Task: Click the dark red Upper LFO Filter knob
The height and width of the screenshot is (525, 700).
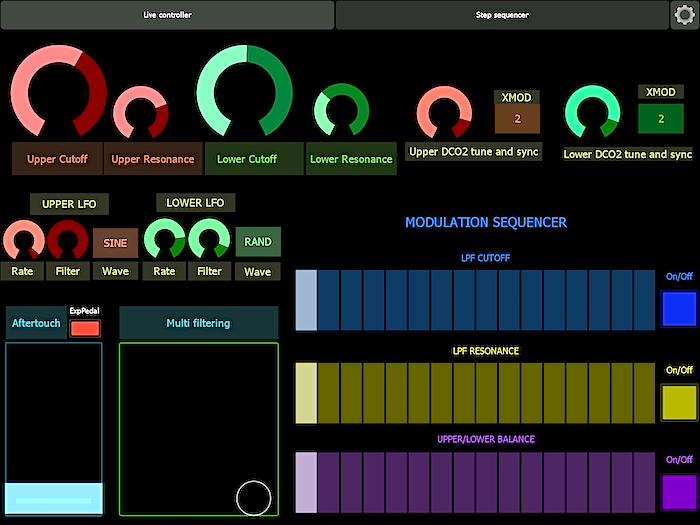Action: pos(67,240)
